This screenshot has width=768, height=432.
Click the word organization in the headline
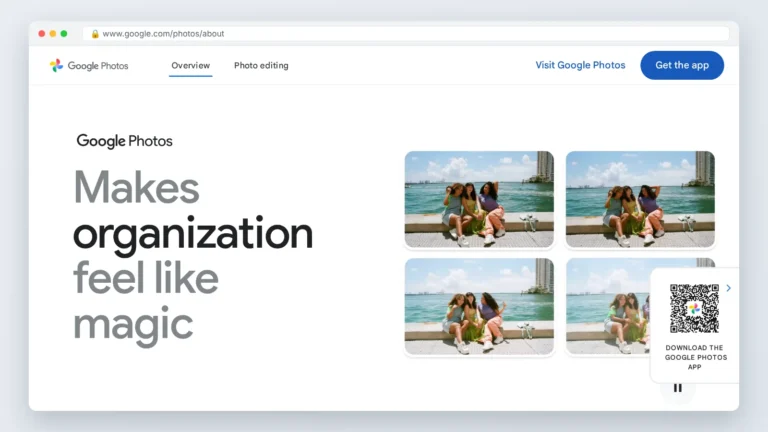point(192,234)
